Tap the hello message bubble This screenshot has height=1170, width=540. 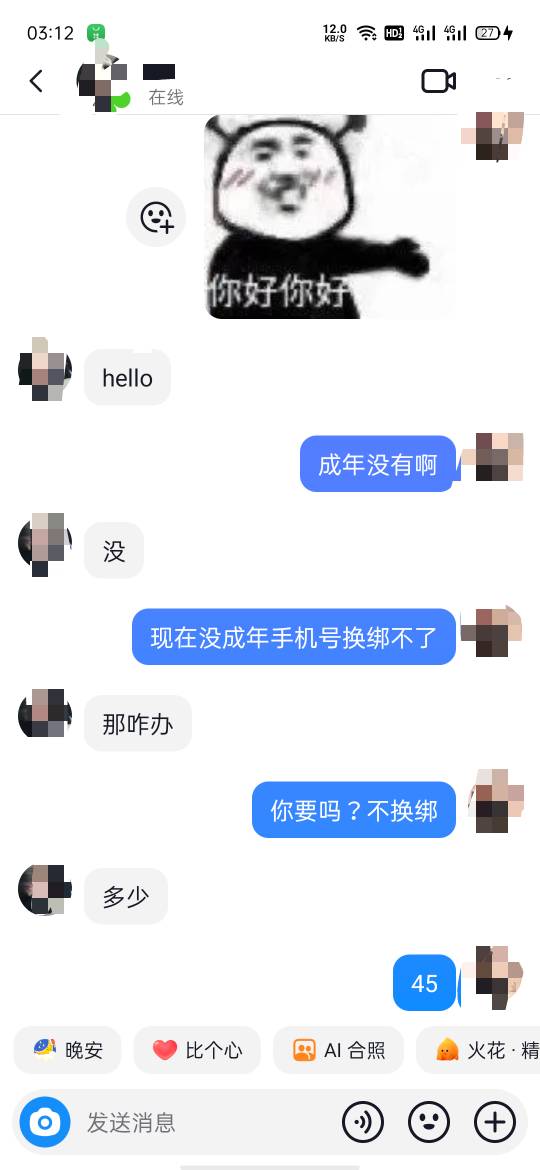pos(128,378)
